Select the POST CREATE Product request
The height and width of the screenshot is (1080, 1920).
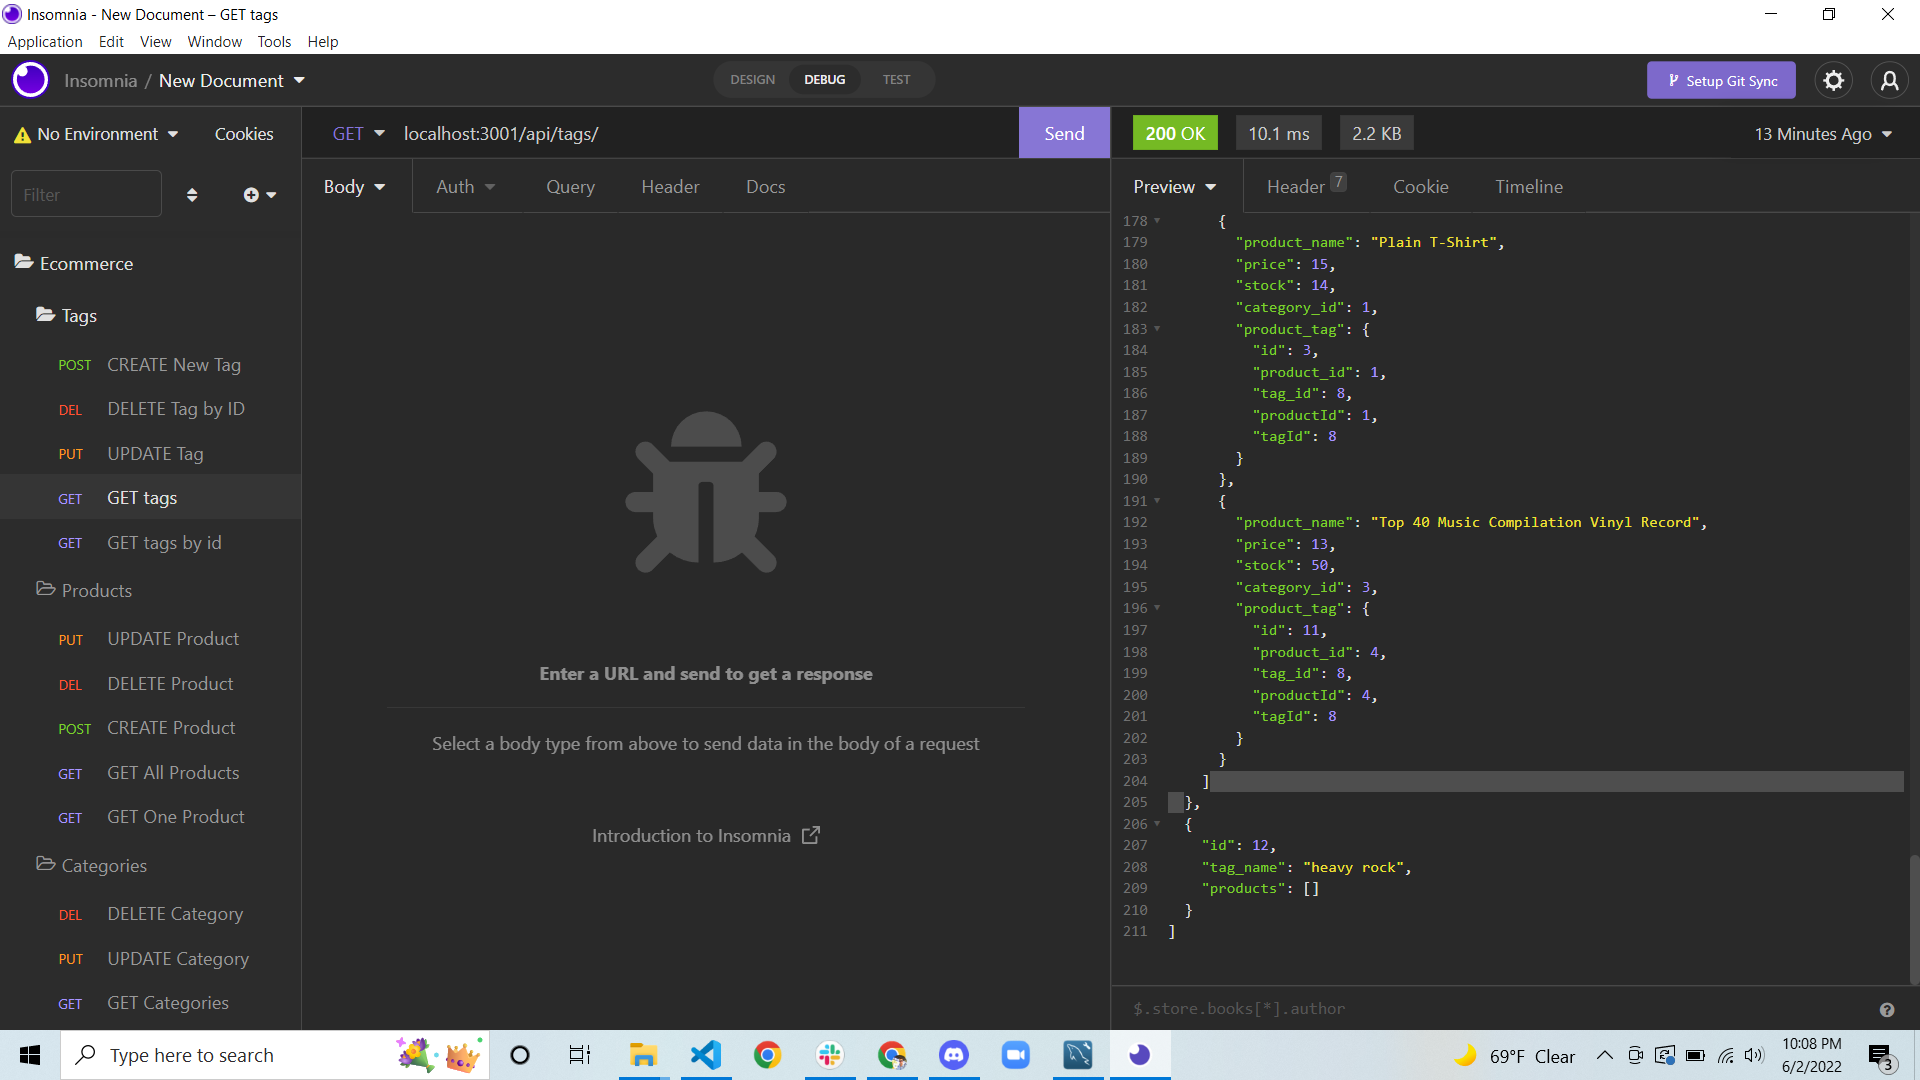(x=170, y=727)
